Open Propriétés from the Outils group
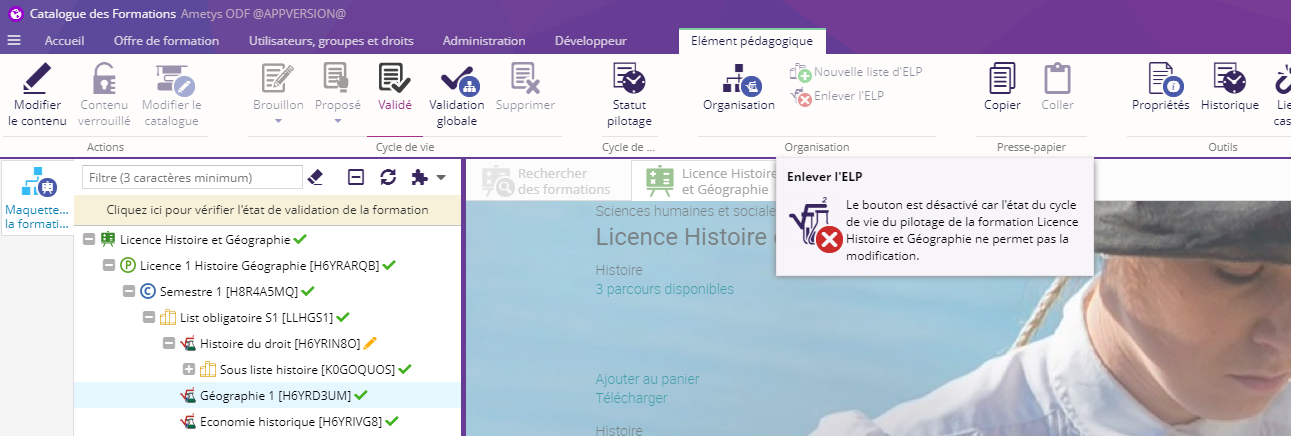Screen dimensions: 1291x436 click(x=1160, y=79)
